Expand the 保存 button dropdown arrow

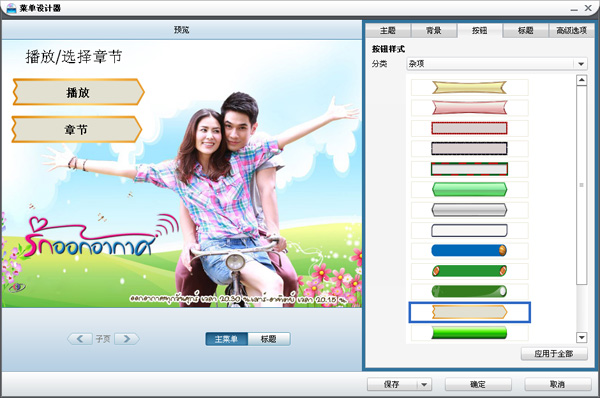point(424,384)
